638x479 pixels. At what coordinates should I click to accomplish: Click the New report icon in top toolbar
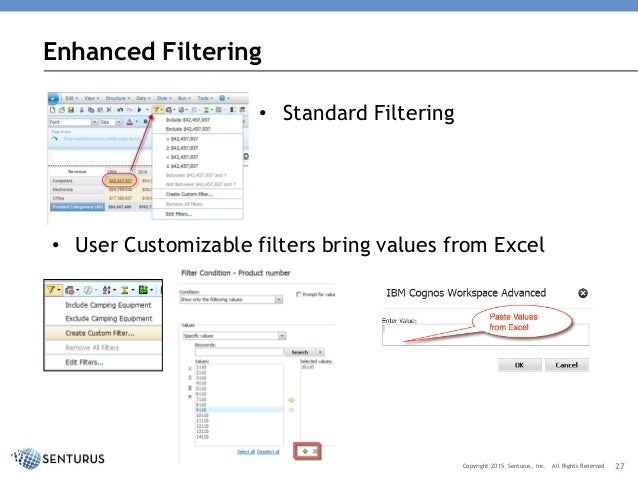[52, 110]
